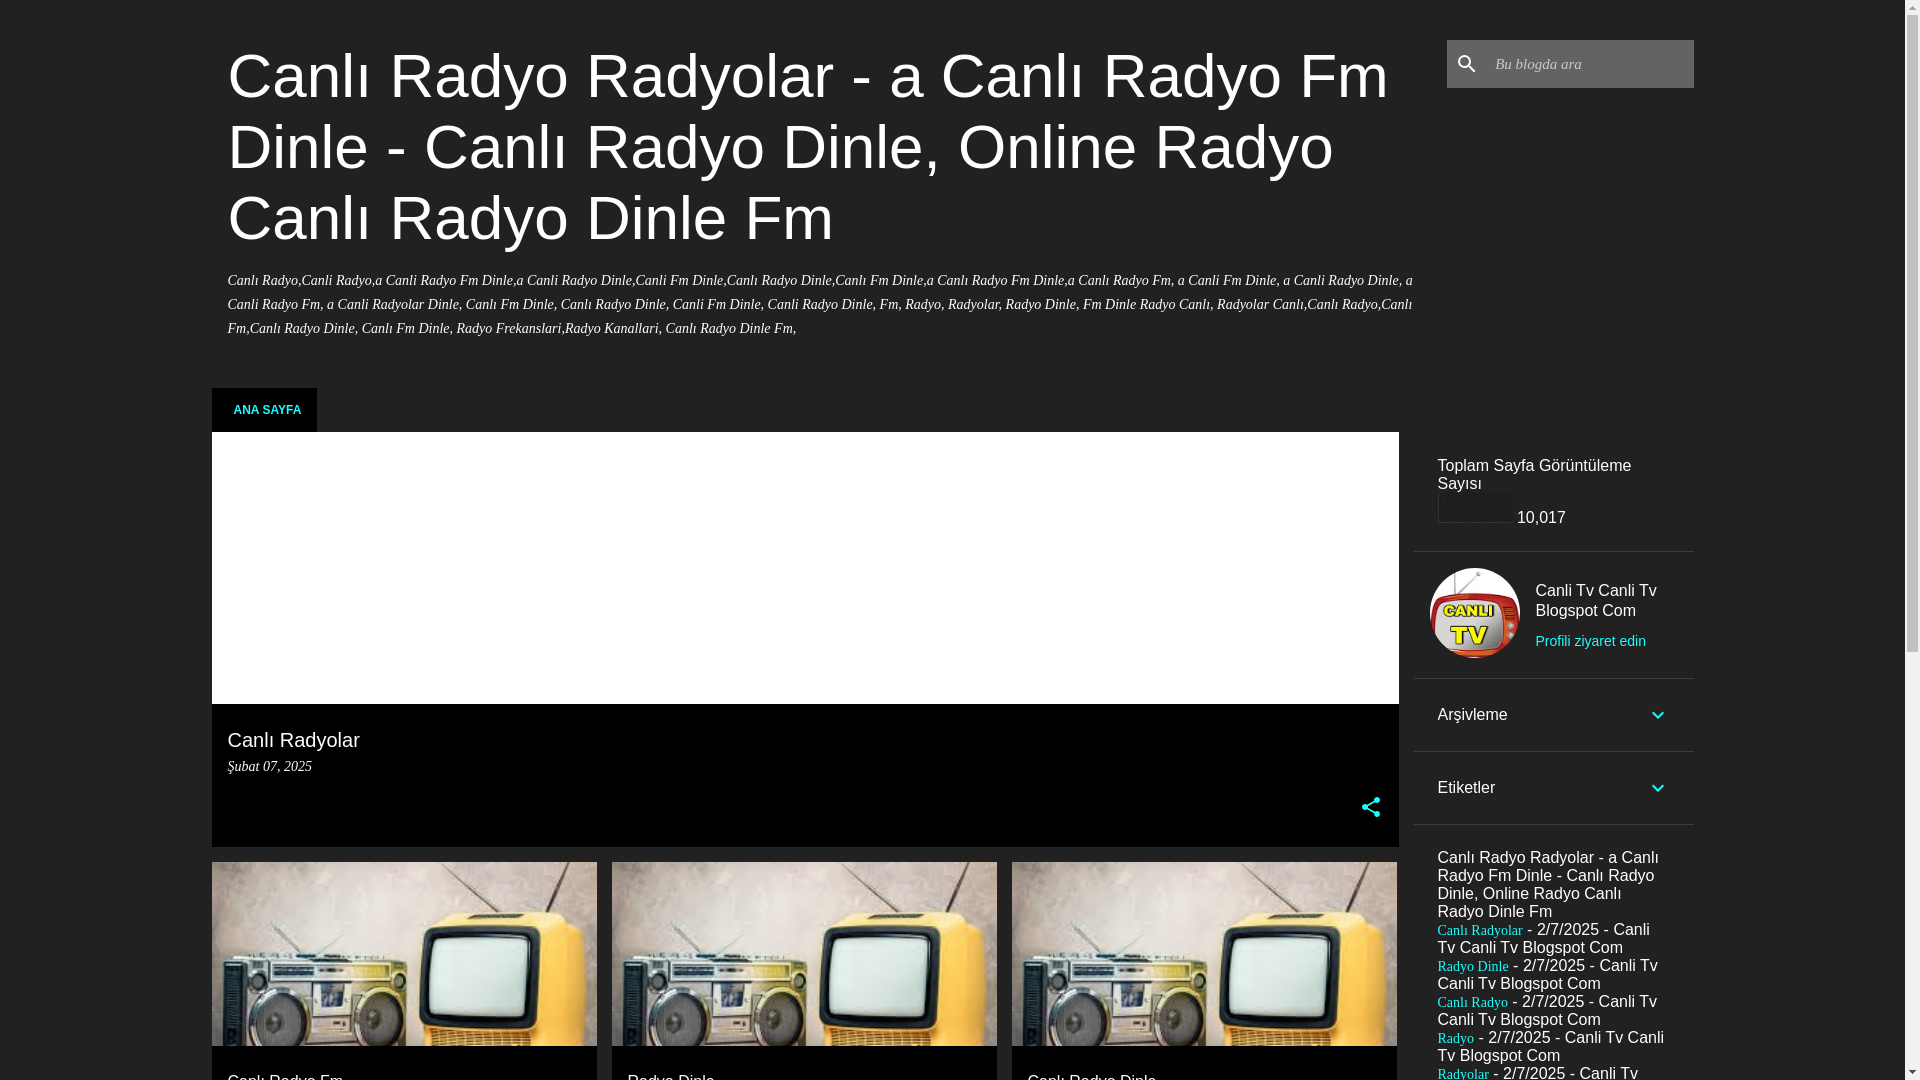
Task: Open the Canlı Radyo Dinle post thumbnail
Action: (1204, 954)
